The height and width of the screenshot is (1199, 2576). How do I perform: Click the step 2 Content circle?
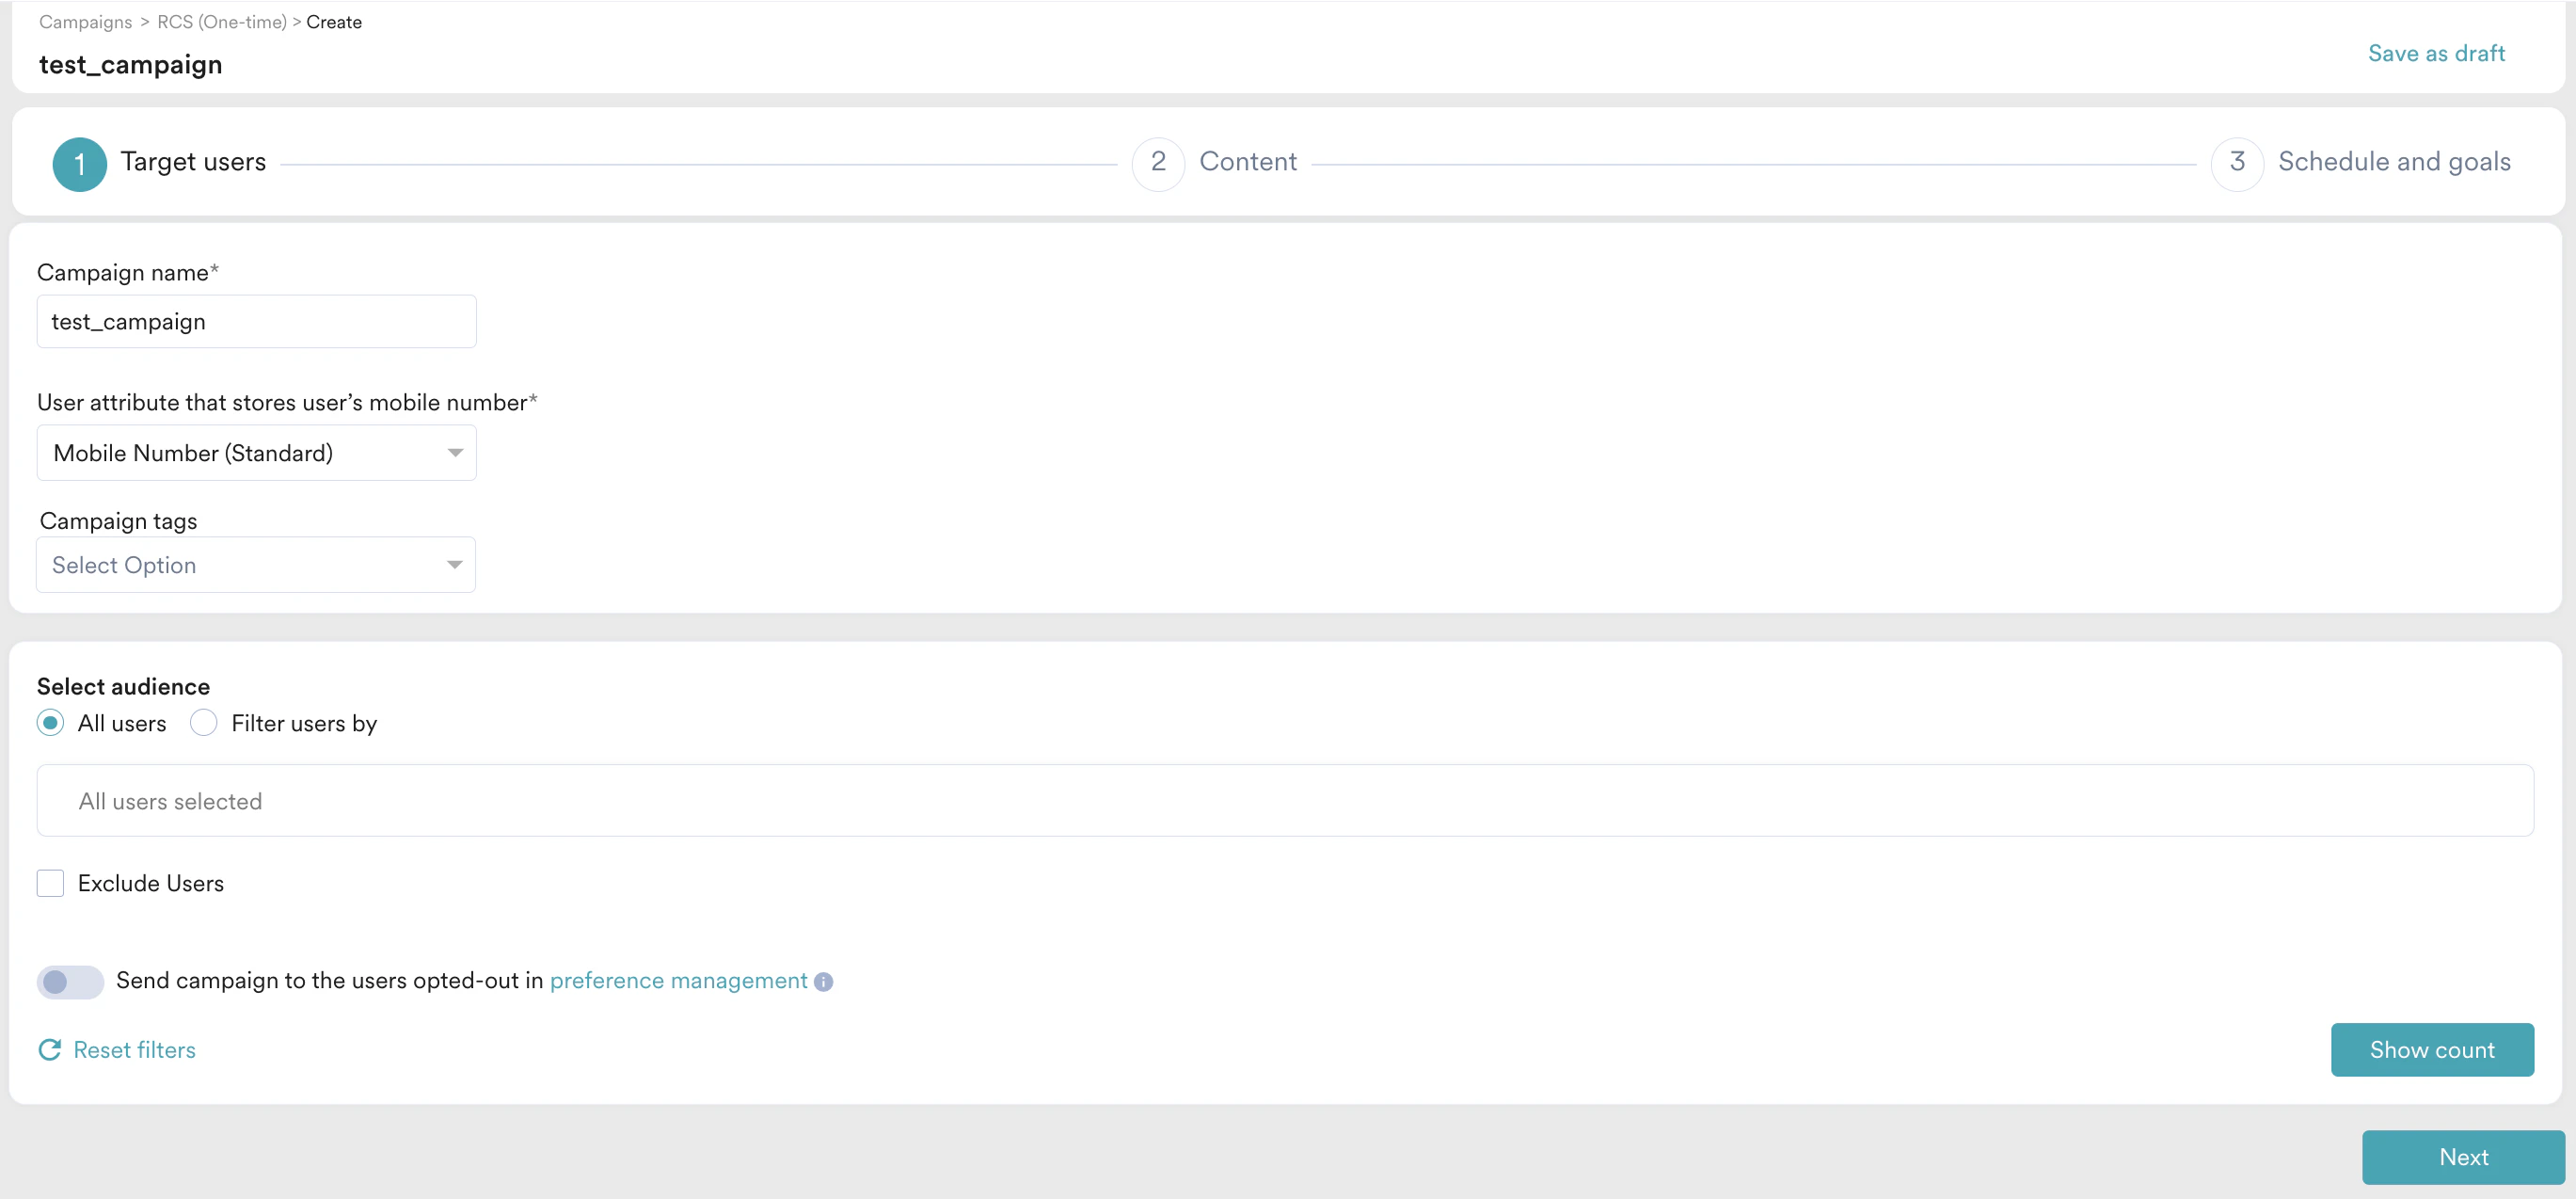click(1157, 163)
